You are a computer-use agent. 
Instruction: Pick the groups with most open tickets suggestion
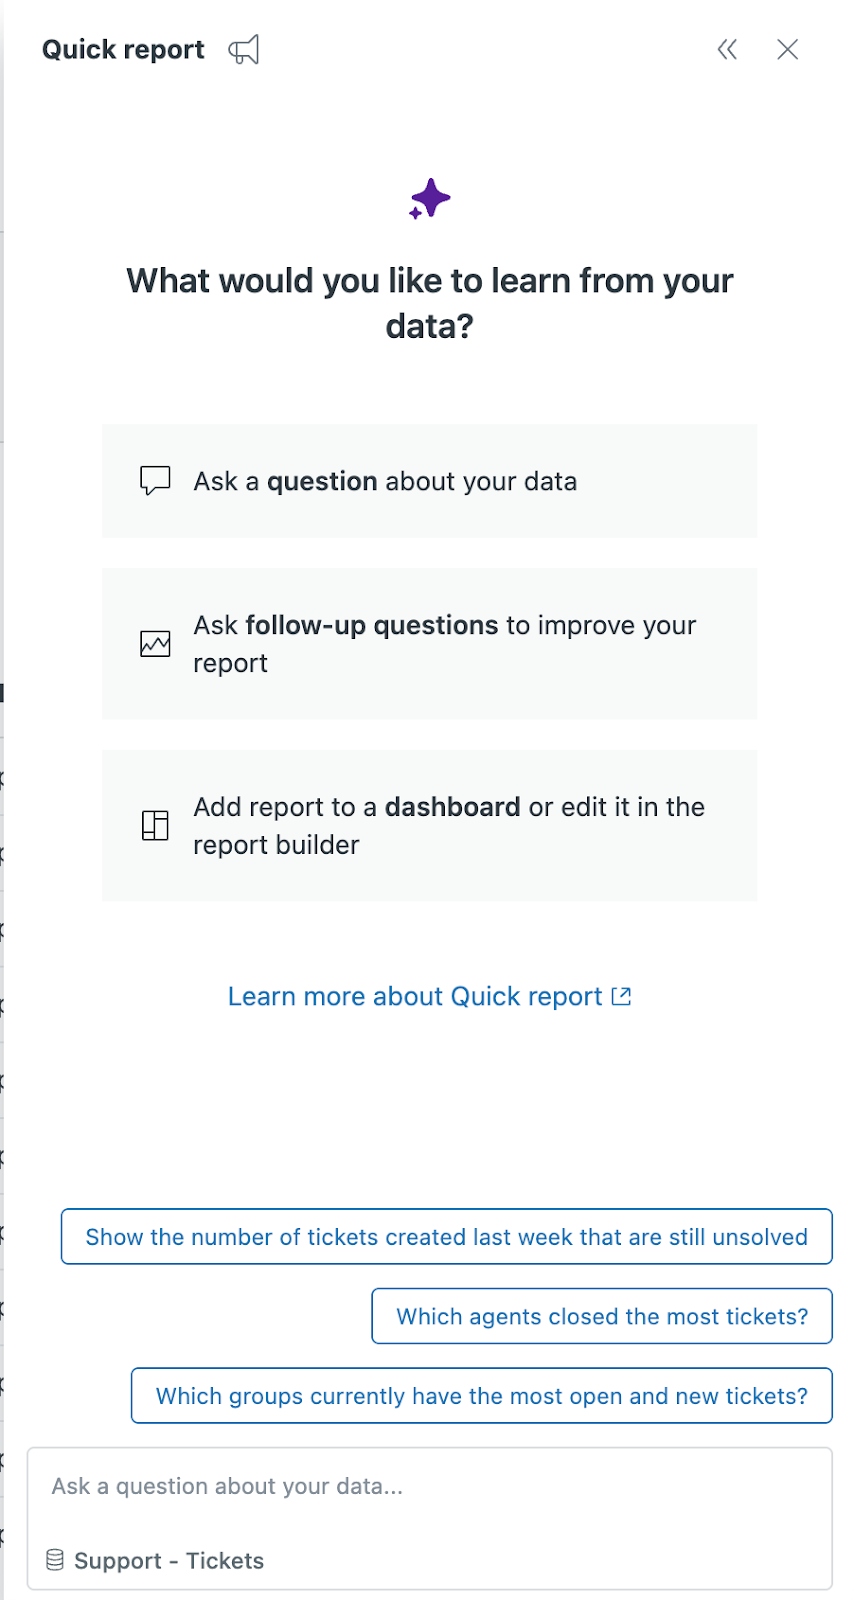click(x=481, y=1396)
